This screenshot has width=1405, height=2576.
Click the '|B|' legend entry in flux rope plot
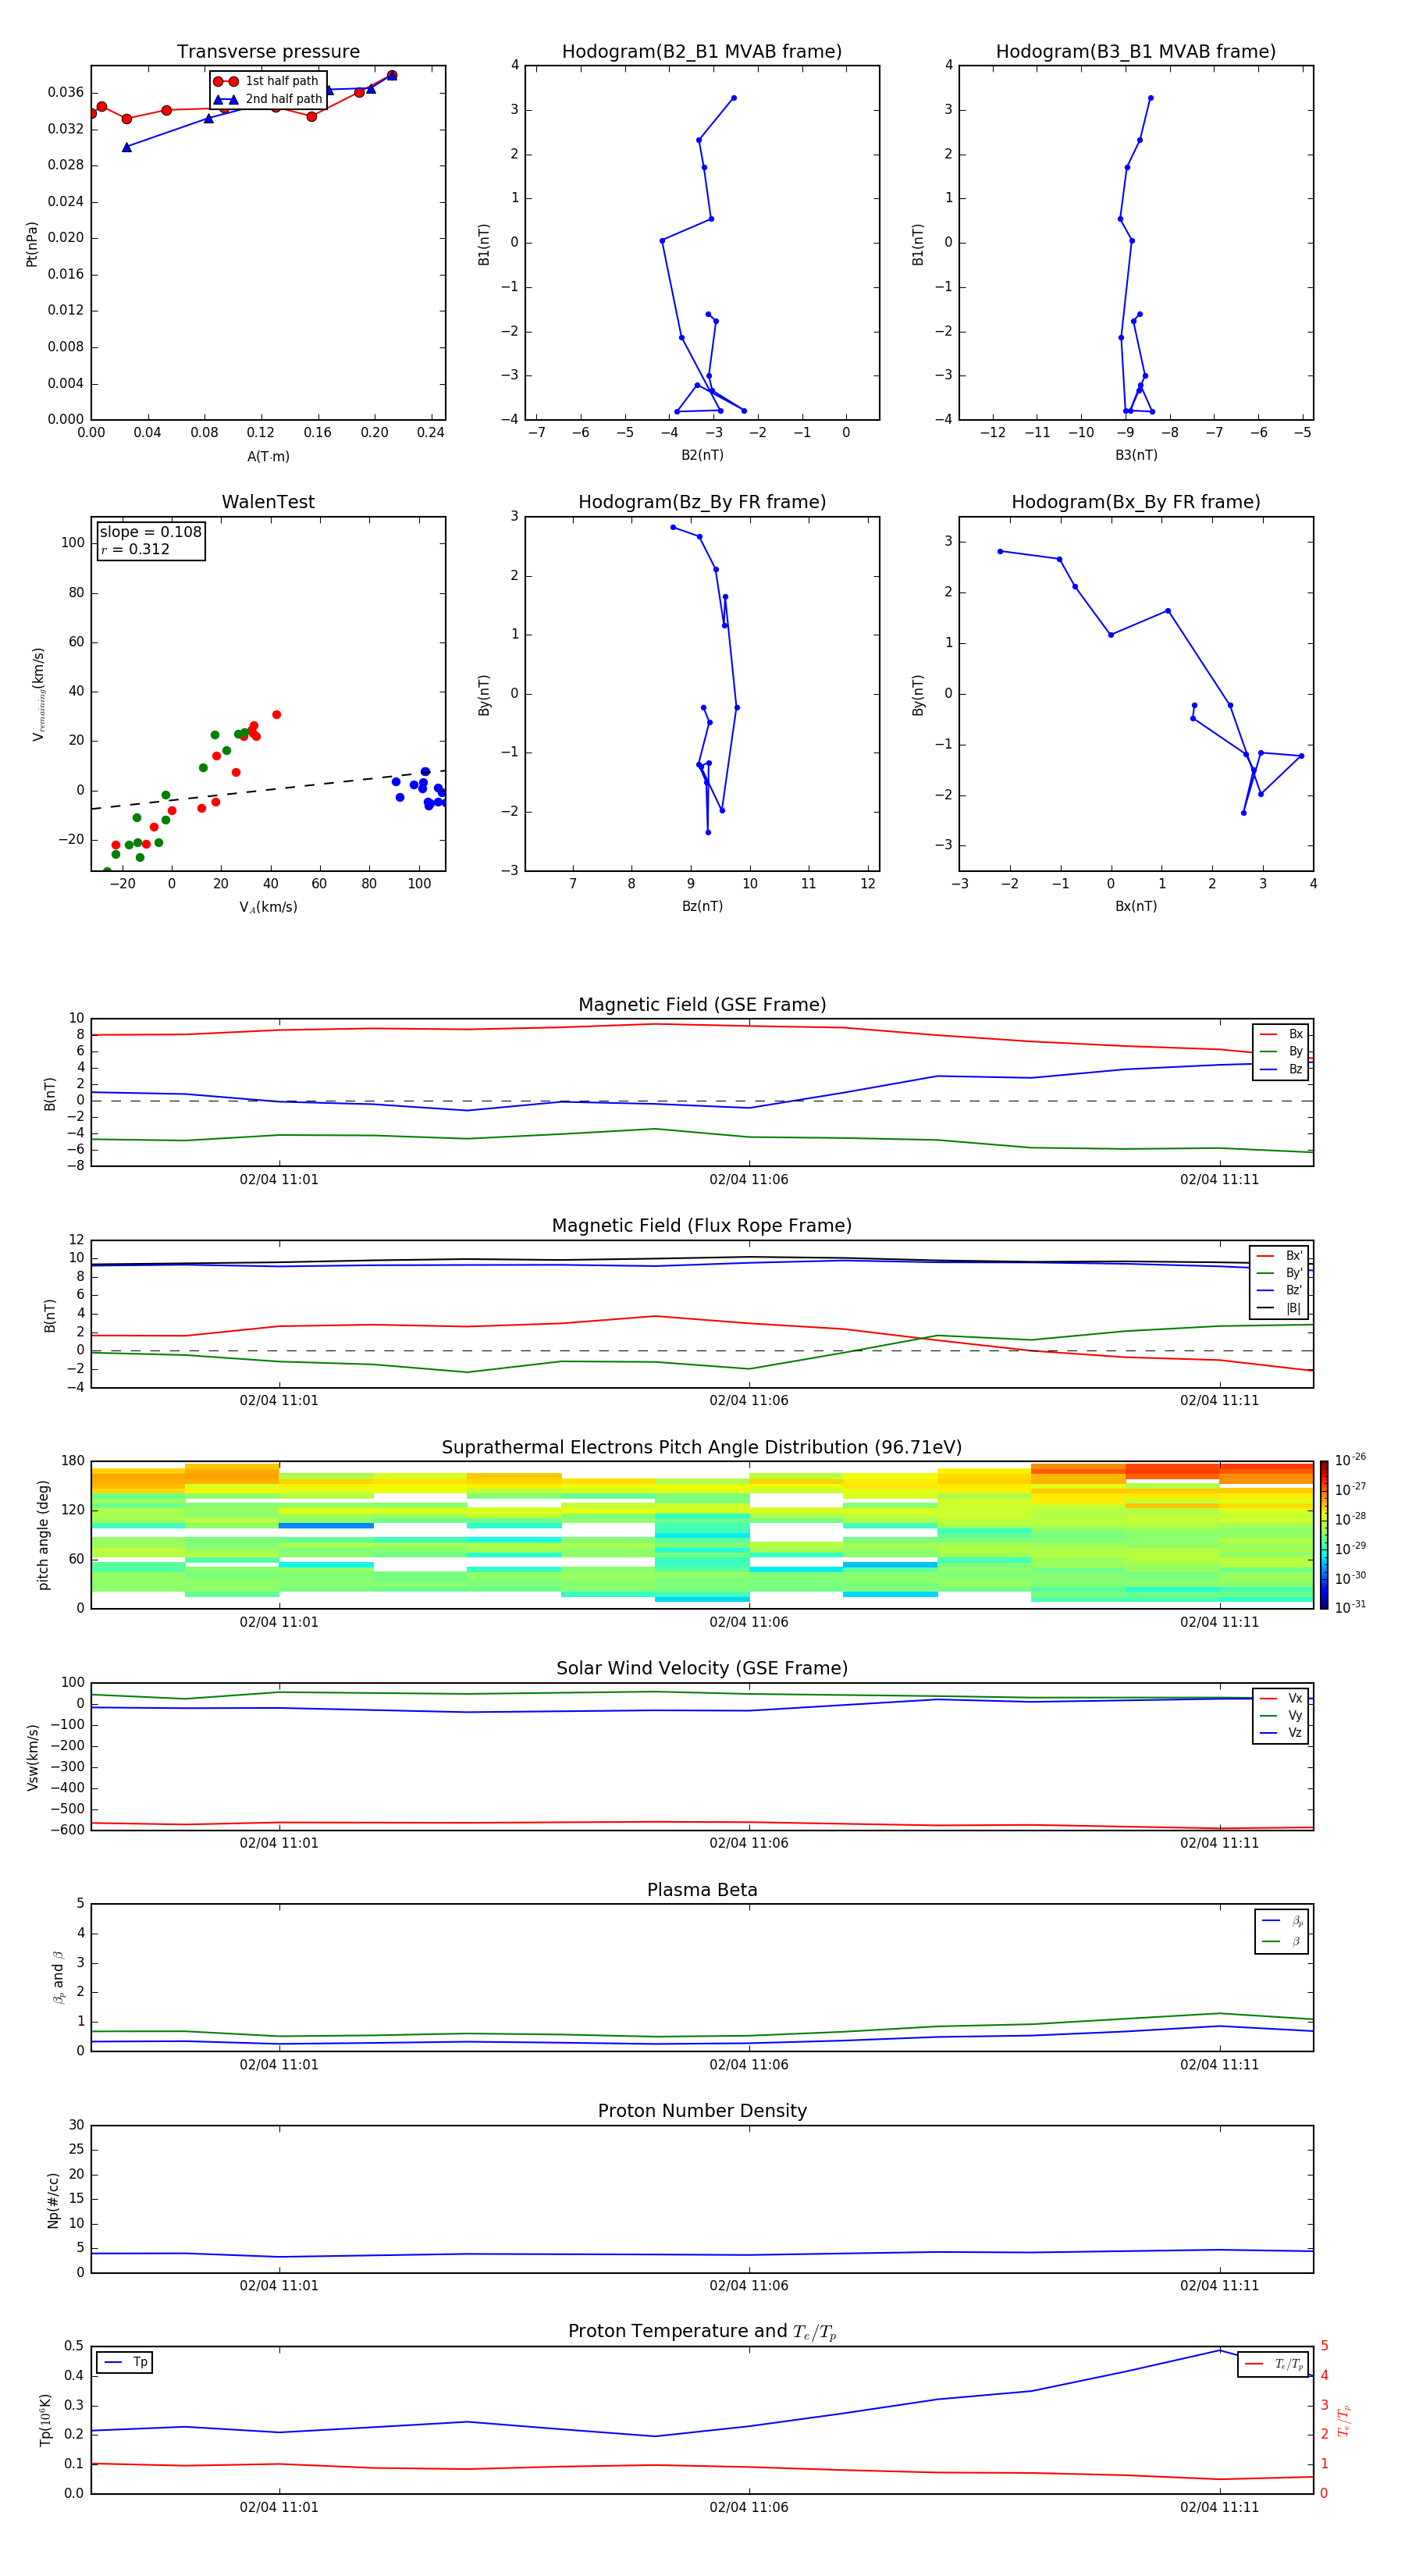tap(1280, 1308)
